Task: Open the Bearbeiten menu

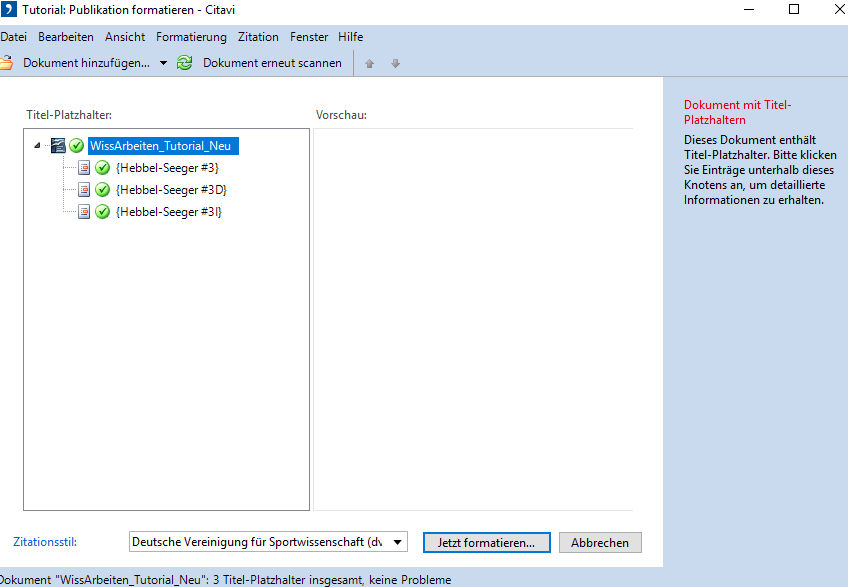Action: pos(66,37)
